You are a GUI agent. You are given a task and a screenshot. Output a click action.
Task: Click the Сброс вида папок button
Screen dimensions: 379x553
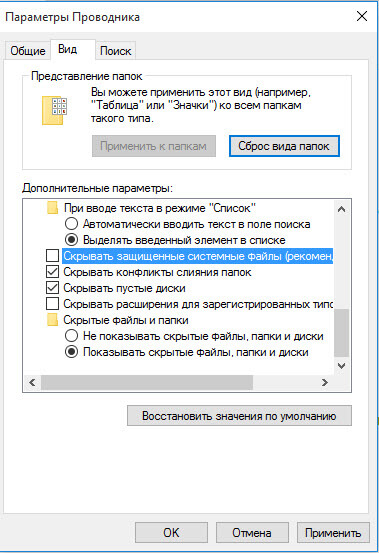click(284, 146)
